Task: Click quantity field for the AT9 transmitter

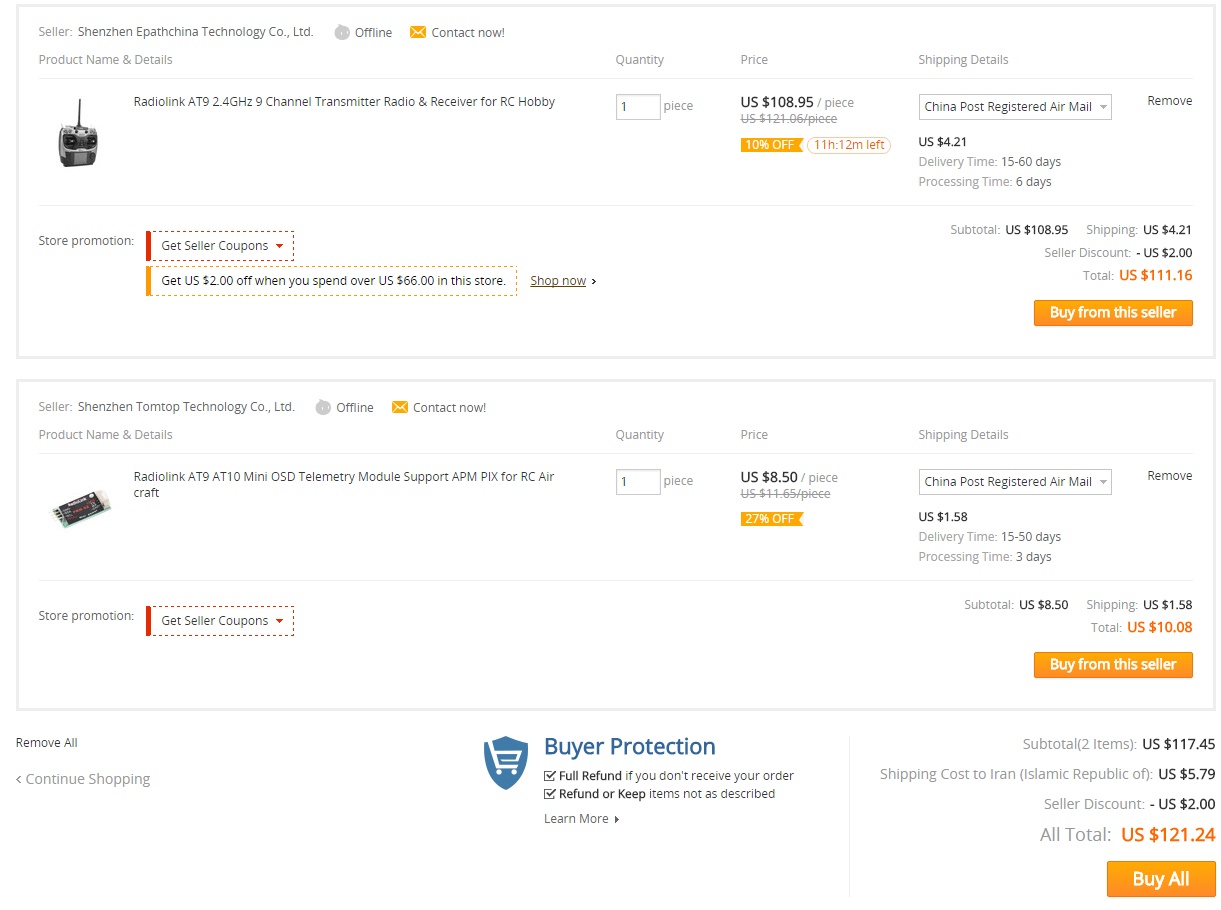Action: tap(638, 106)
